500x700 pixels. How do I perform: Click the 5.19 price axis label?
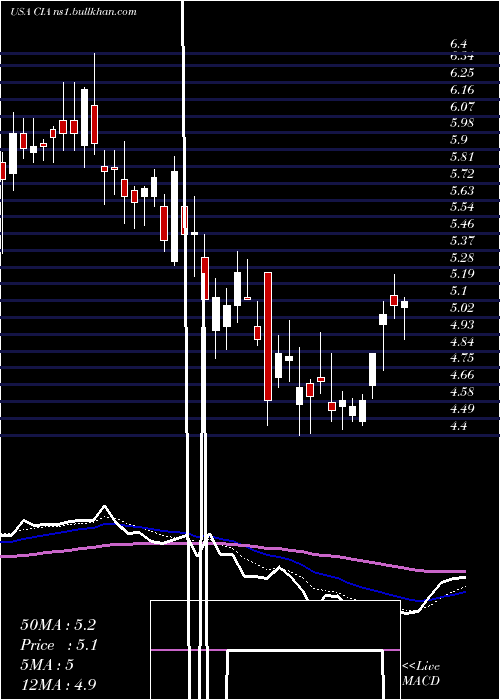pos(462,274)
